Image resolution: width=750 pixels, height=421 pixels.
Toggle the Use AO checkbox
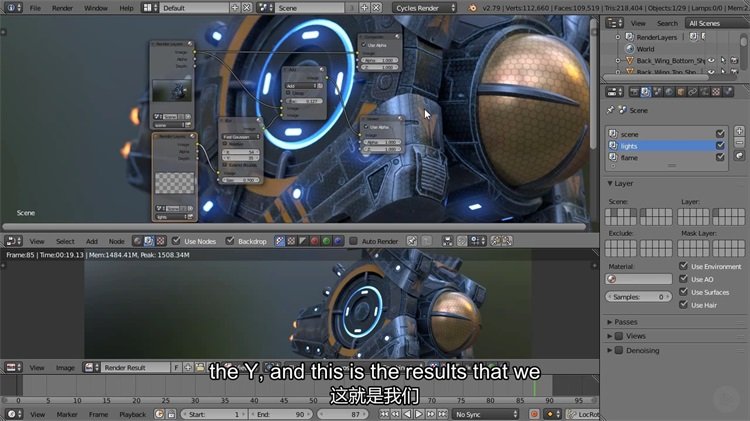click(683, 279)
